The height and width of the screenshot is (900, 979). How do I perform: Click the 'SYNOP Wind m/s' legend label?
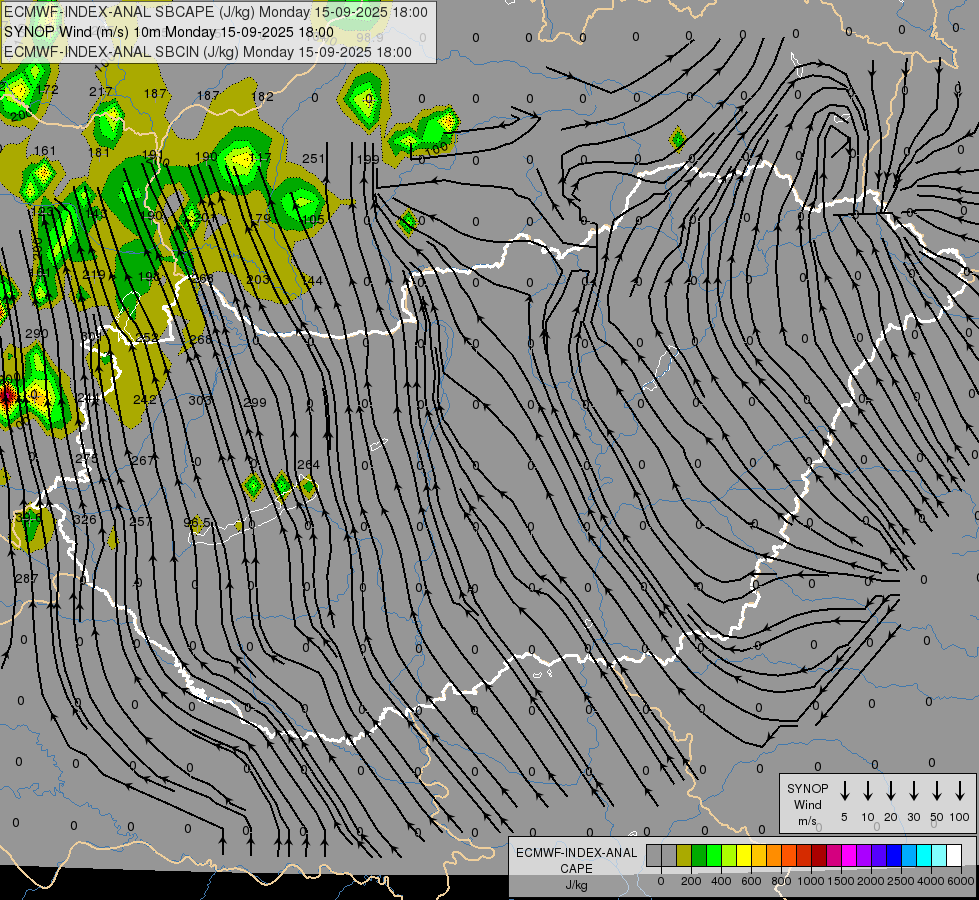click(x=807, y=804)
